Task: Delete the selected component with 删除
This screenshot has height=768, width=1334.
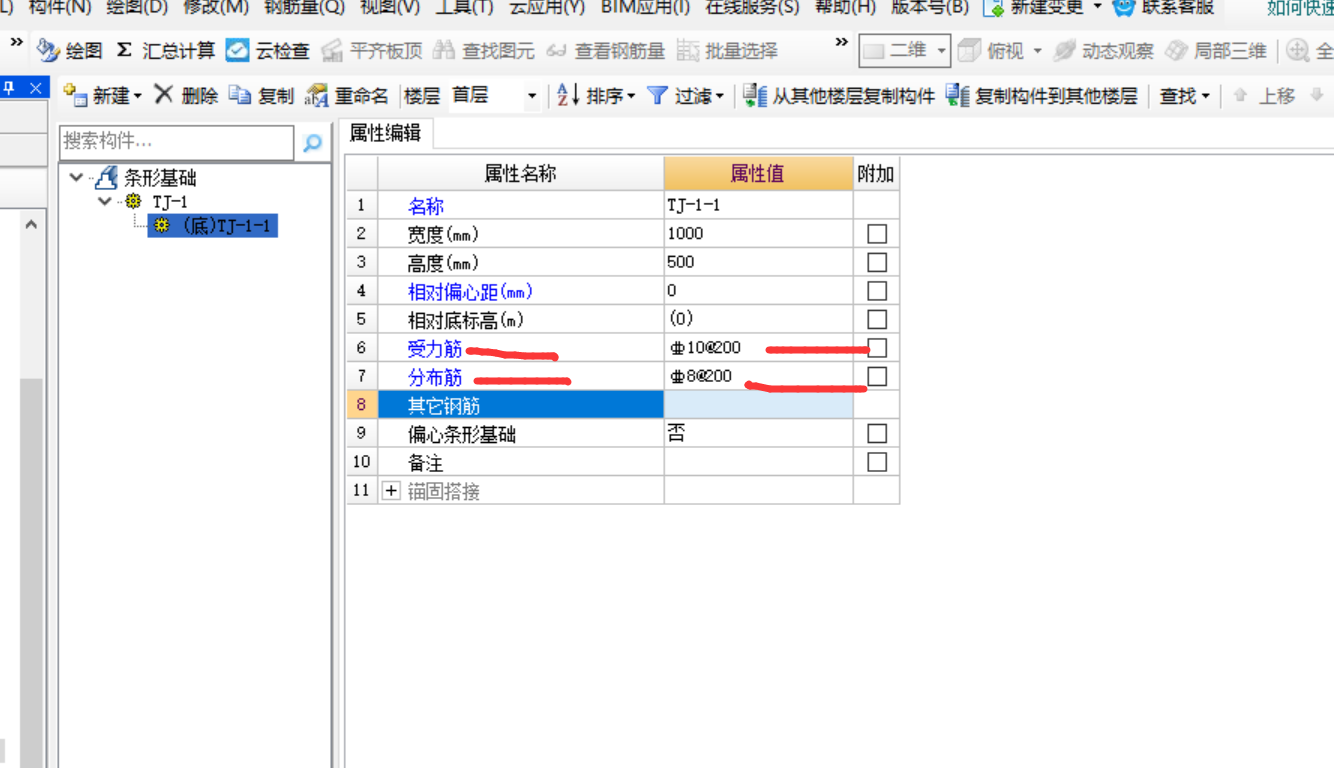Action: click(186, 96)
